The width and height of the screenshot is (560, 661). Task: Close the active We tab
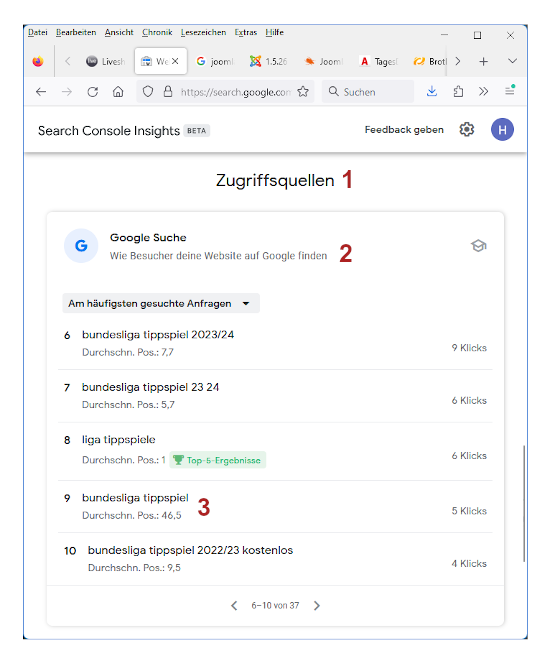click(x=175, y=61)
